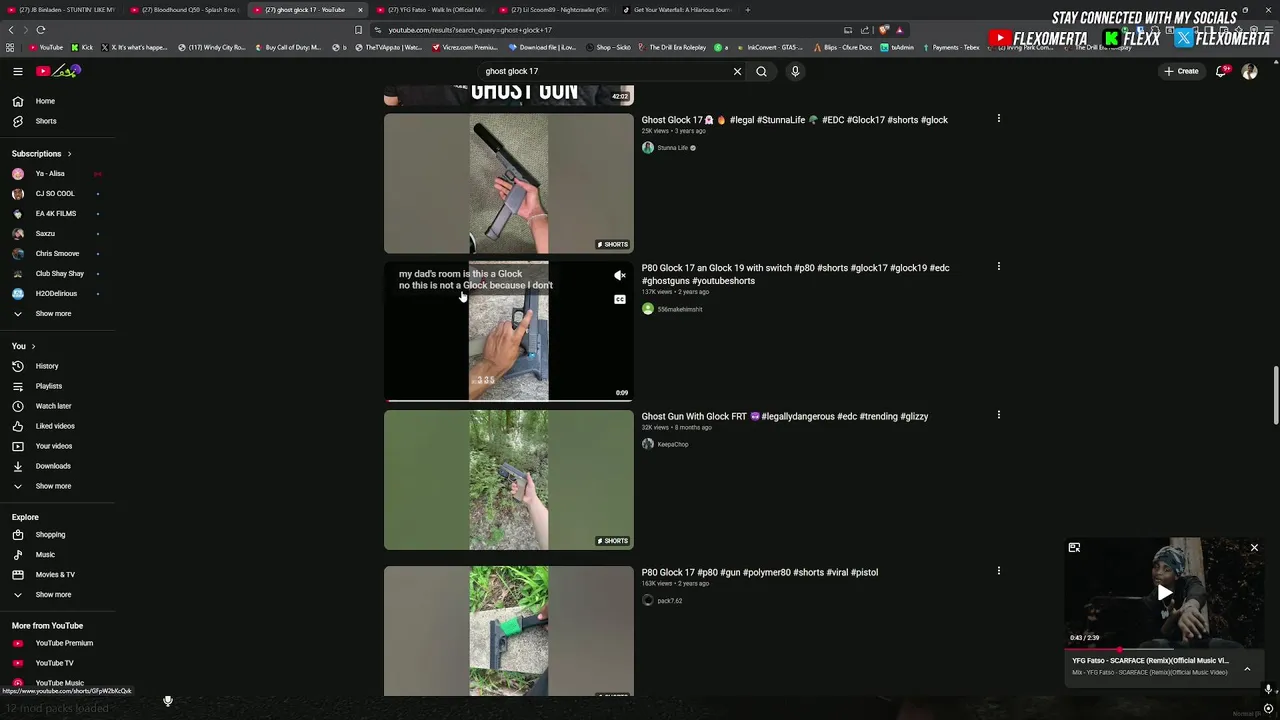Open the Ghost Glock 17 Stunna Life thumbnail

pyautogui.click(x=509, y=183)
